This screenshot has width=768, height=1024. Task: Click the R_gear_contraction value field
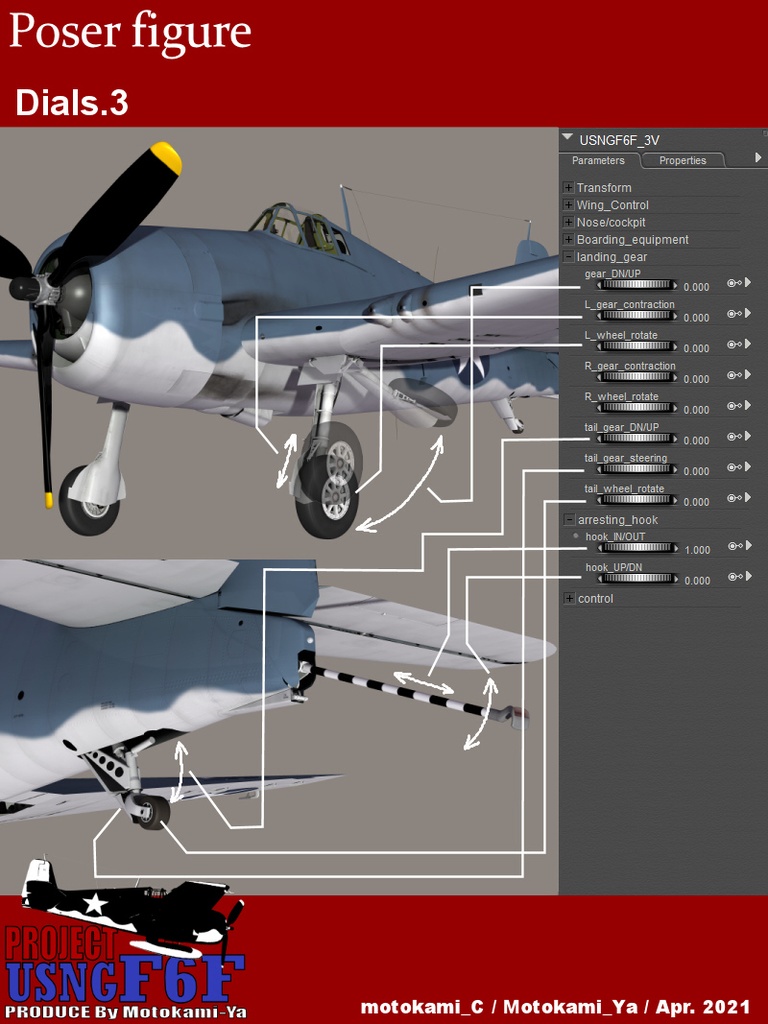[x=696, y=379]
